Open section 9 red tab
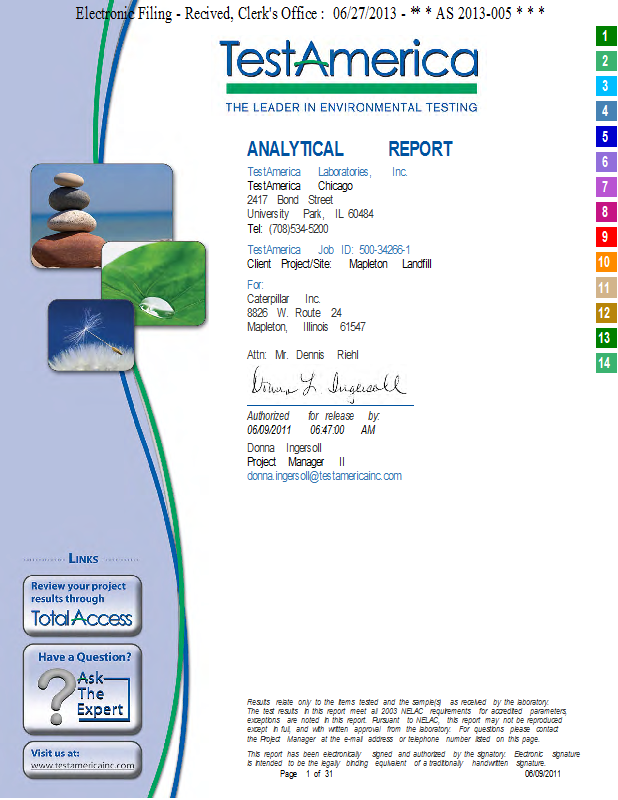This screenshot has height=800, width=618. tap(606, 237)
